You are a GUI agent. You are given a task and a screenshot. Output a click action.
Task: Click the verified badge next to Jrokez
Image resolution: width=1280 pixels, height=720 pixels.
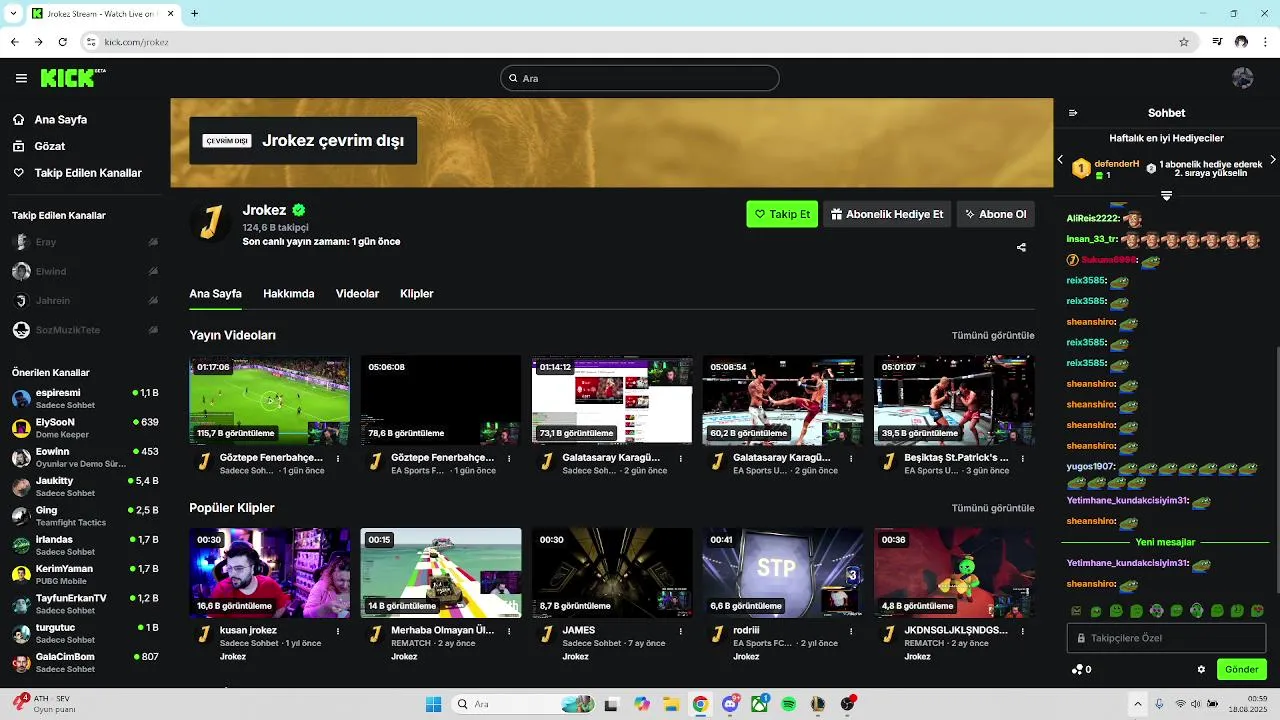click(x=298, y=210)
